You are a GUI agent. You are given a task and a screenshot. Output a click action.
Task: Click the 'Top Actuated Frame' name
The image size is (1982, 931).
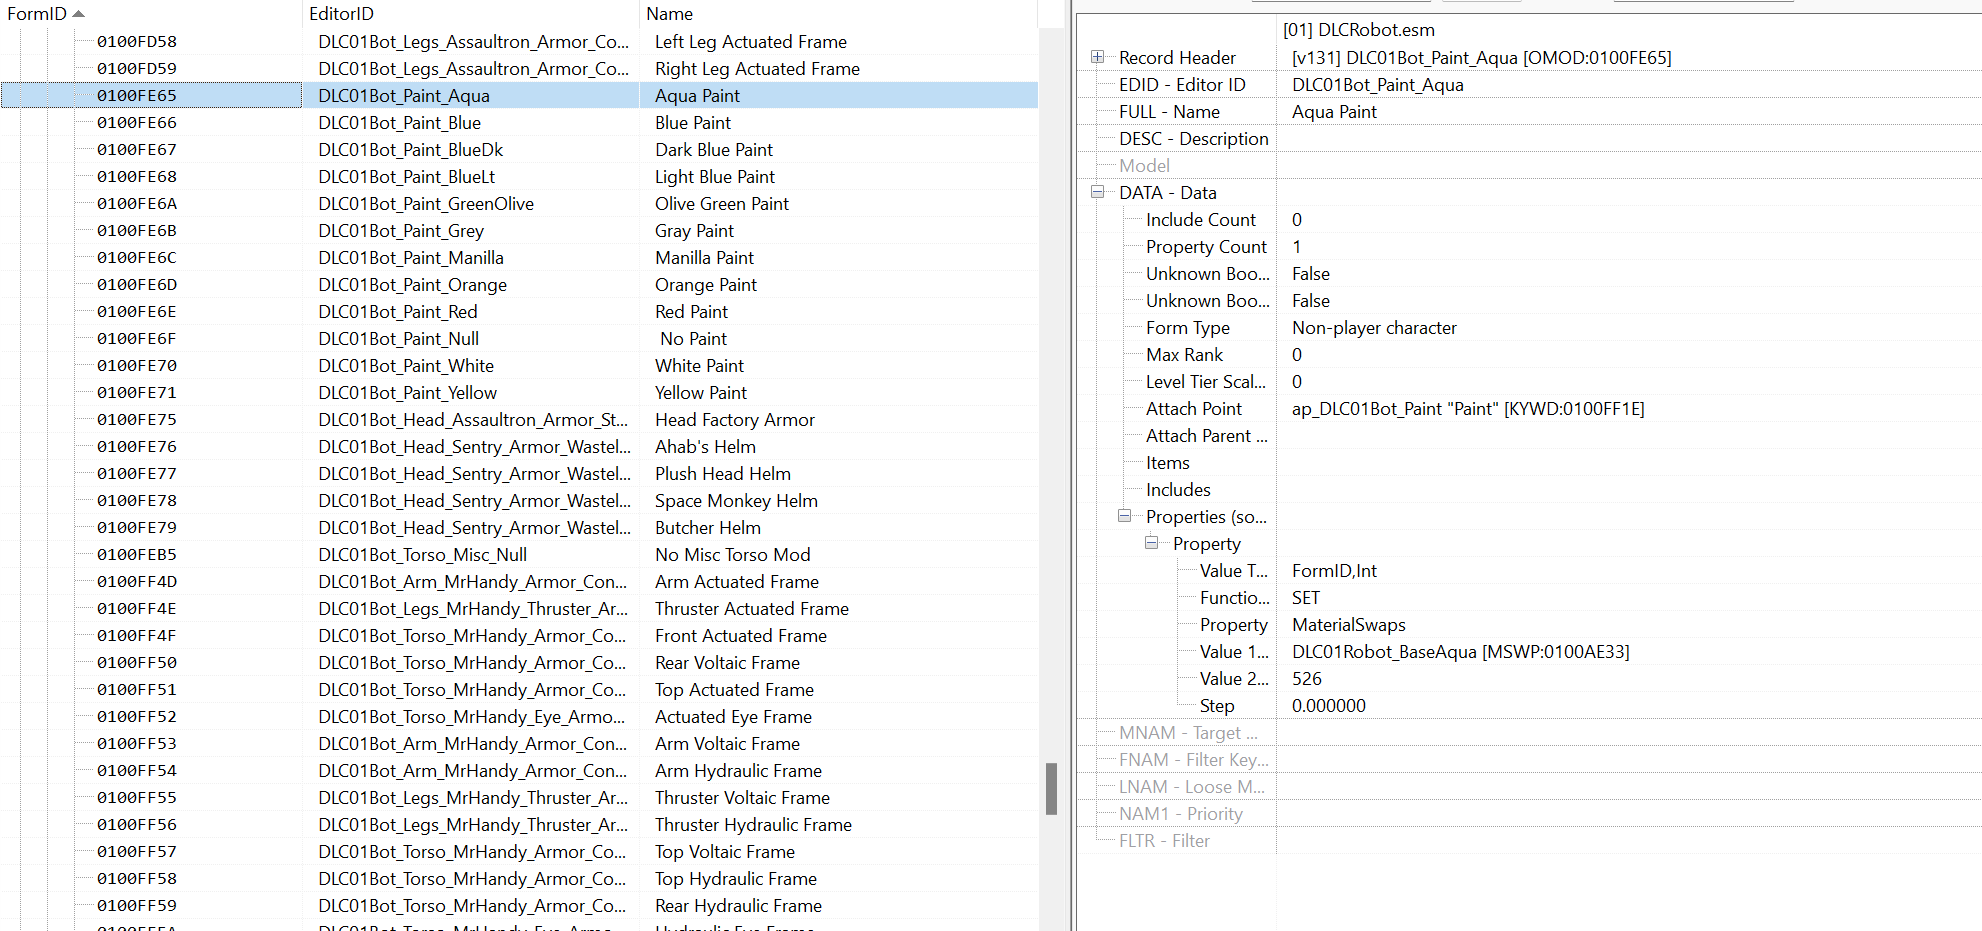point(734,690)
